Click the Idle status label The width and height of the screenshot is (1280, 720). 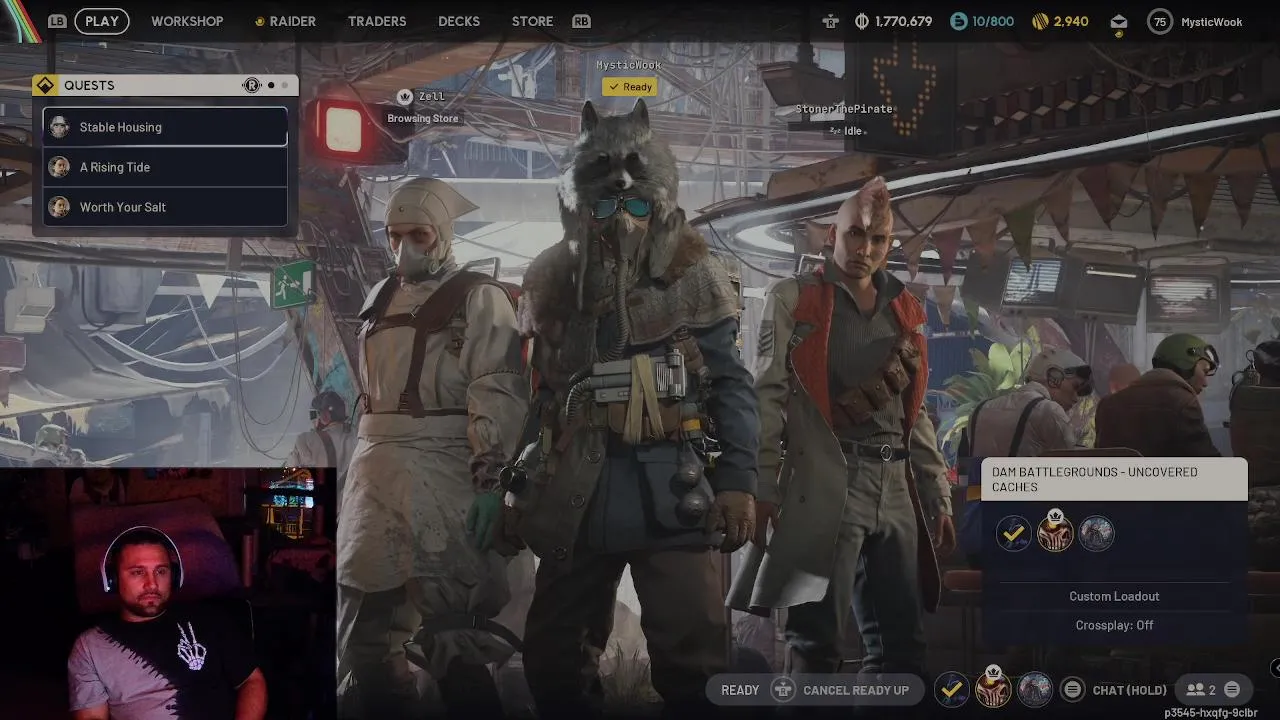(846, 131)
